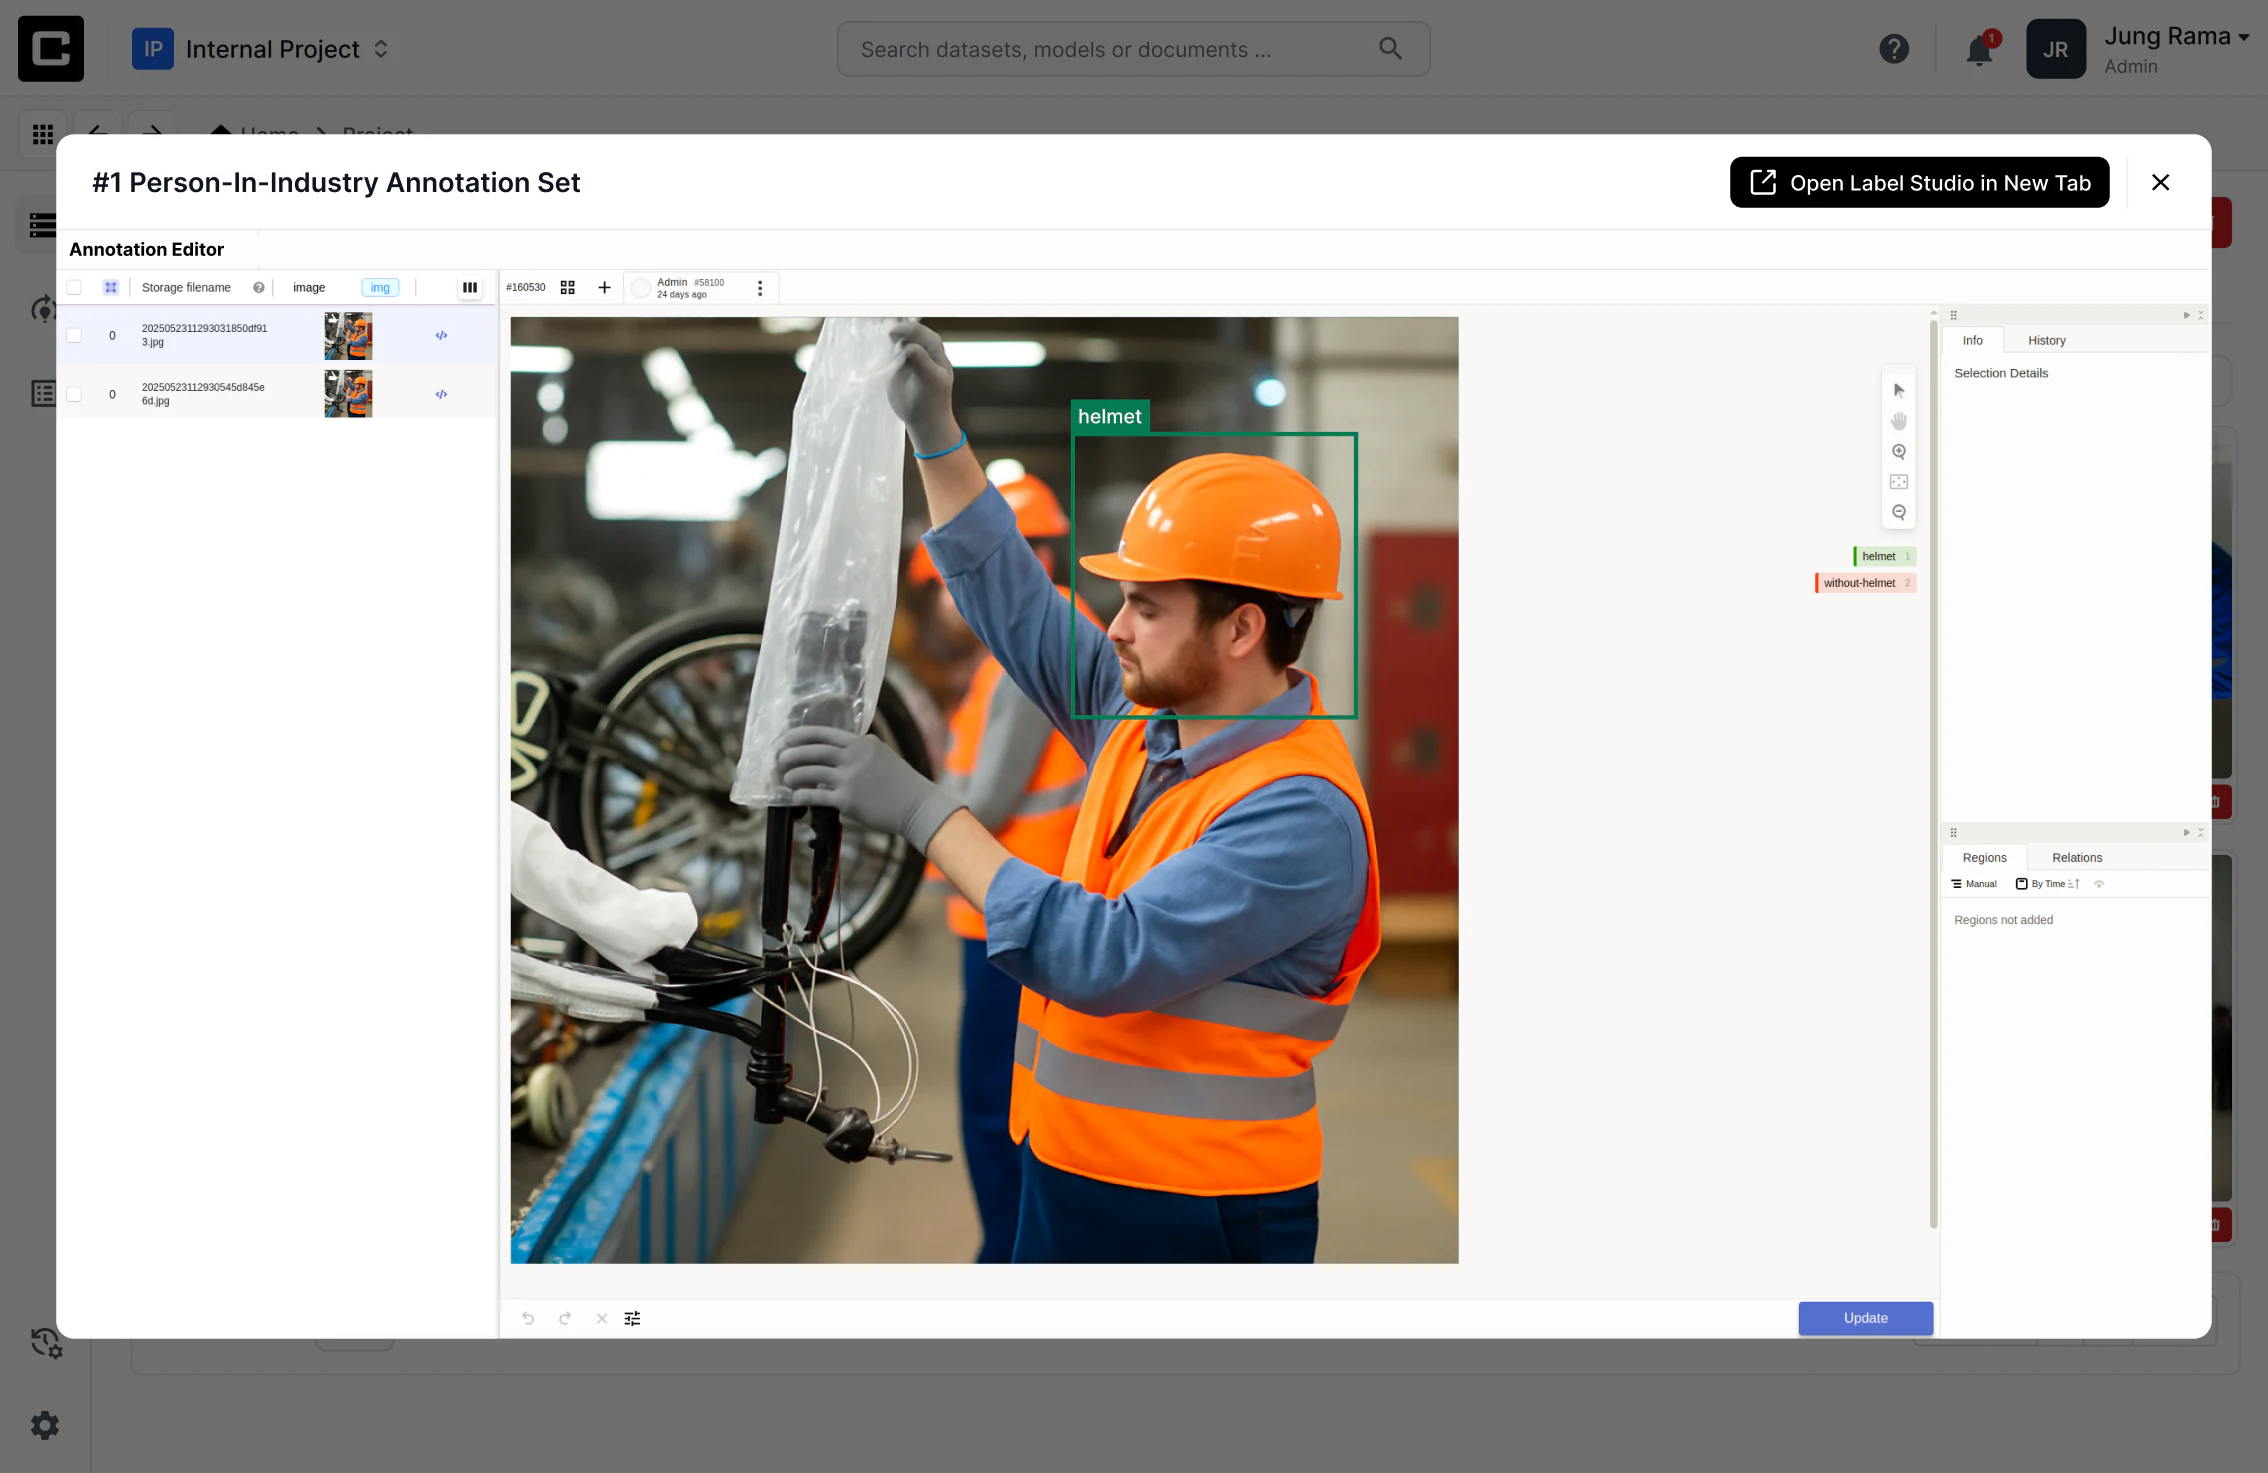Click the history gear icon in sidebar
Screen dimensions: 2268x1473
(x=44, y=1342)
